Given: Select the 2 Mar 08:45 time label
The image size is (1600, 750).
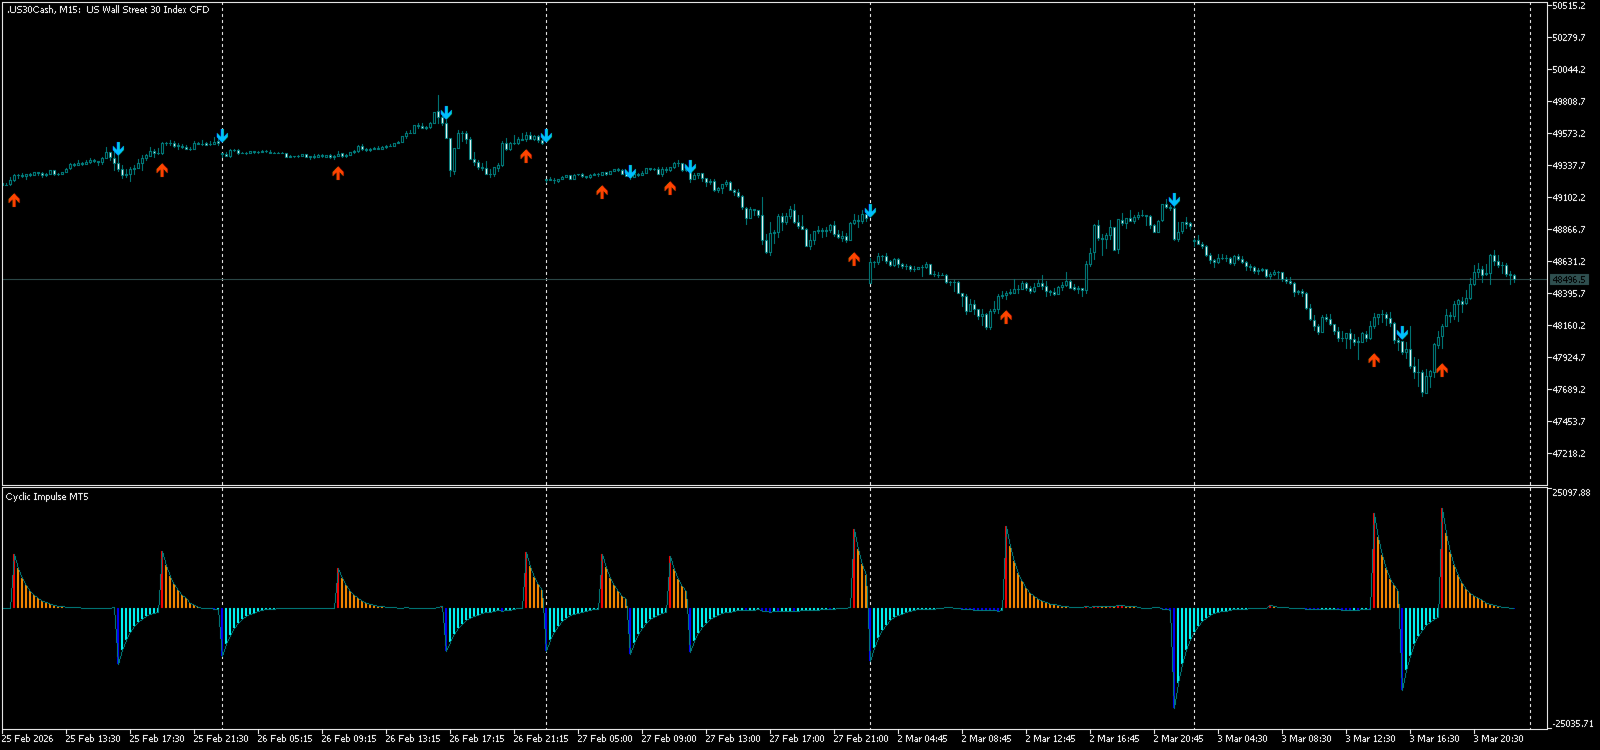Looking at the screenshot, I should click(986, 739).
